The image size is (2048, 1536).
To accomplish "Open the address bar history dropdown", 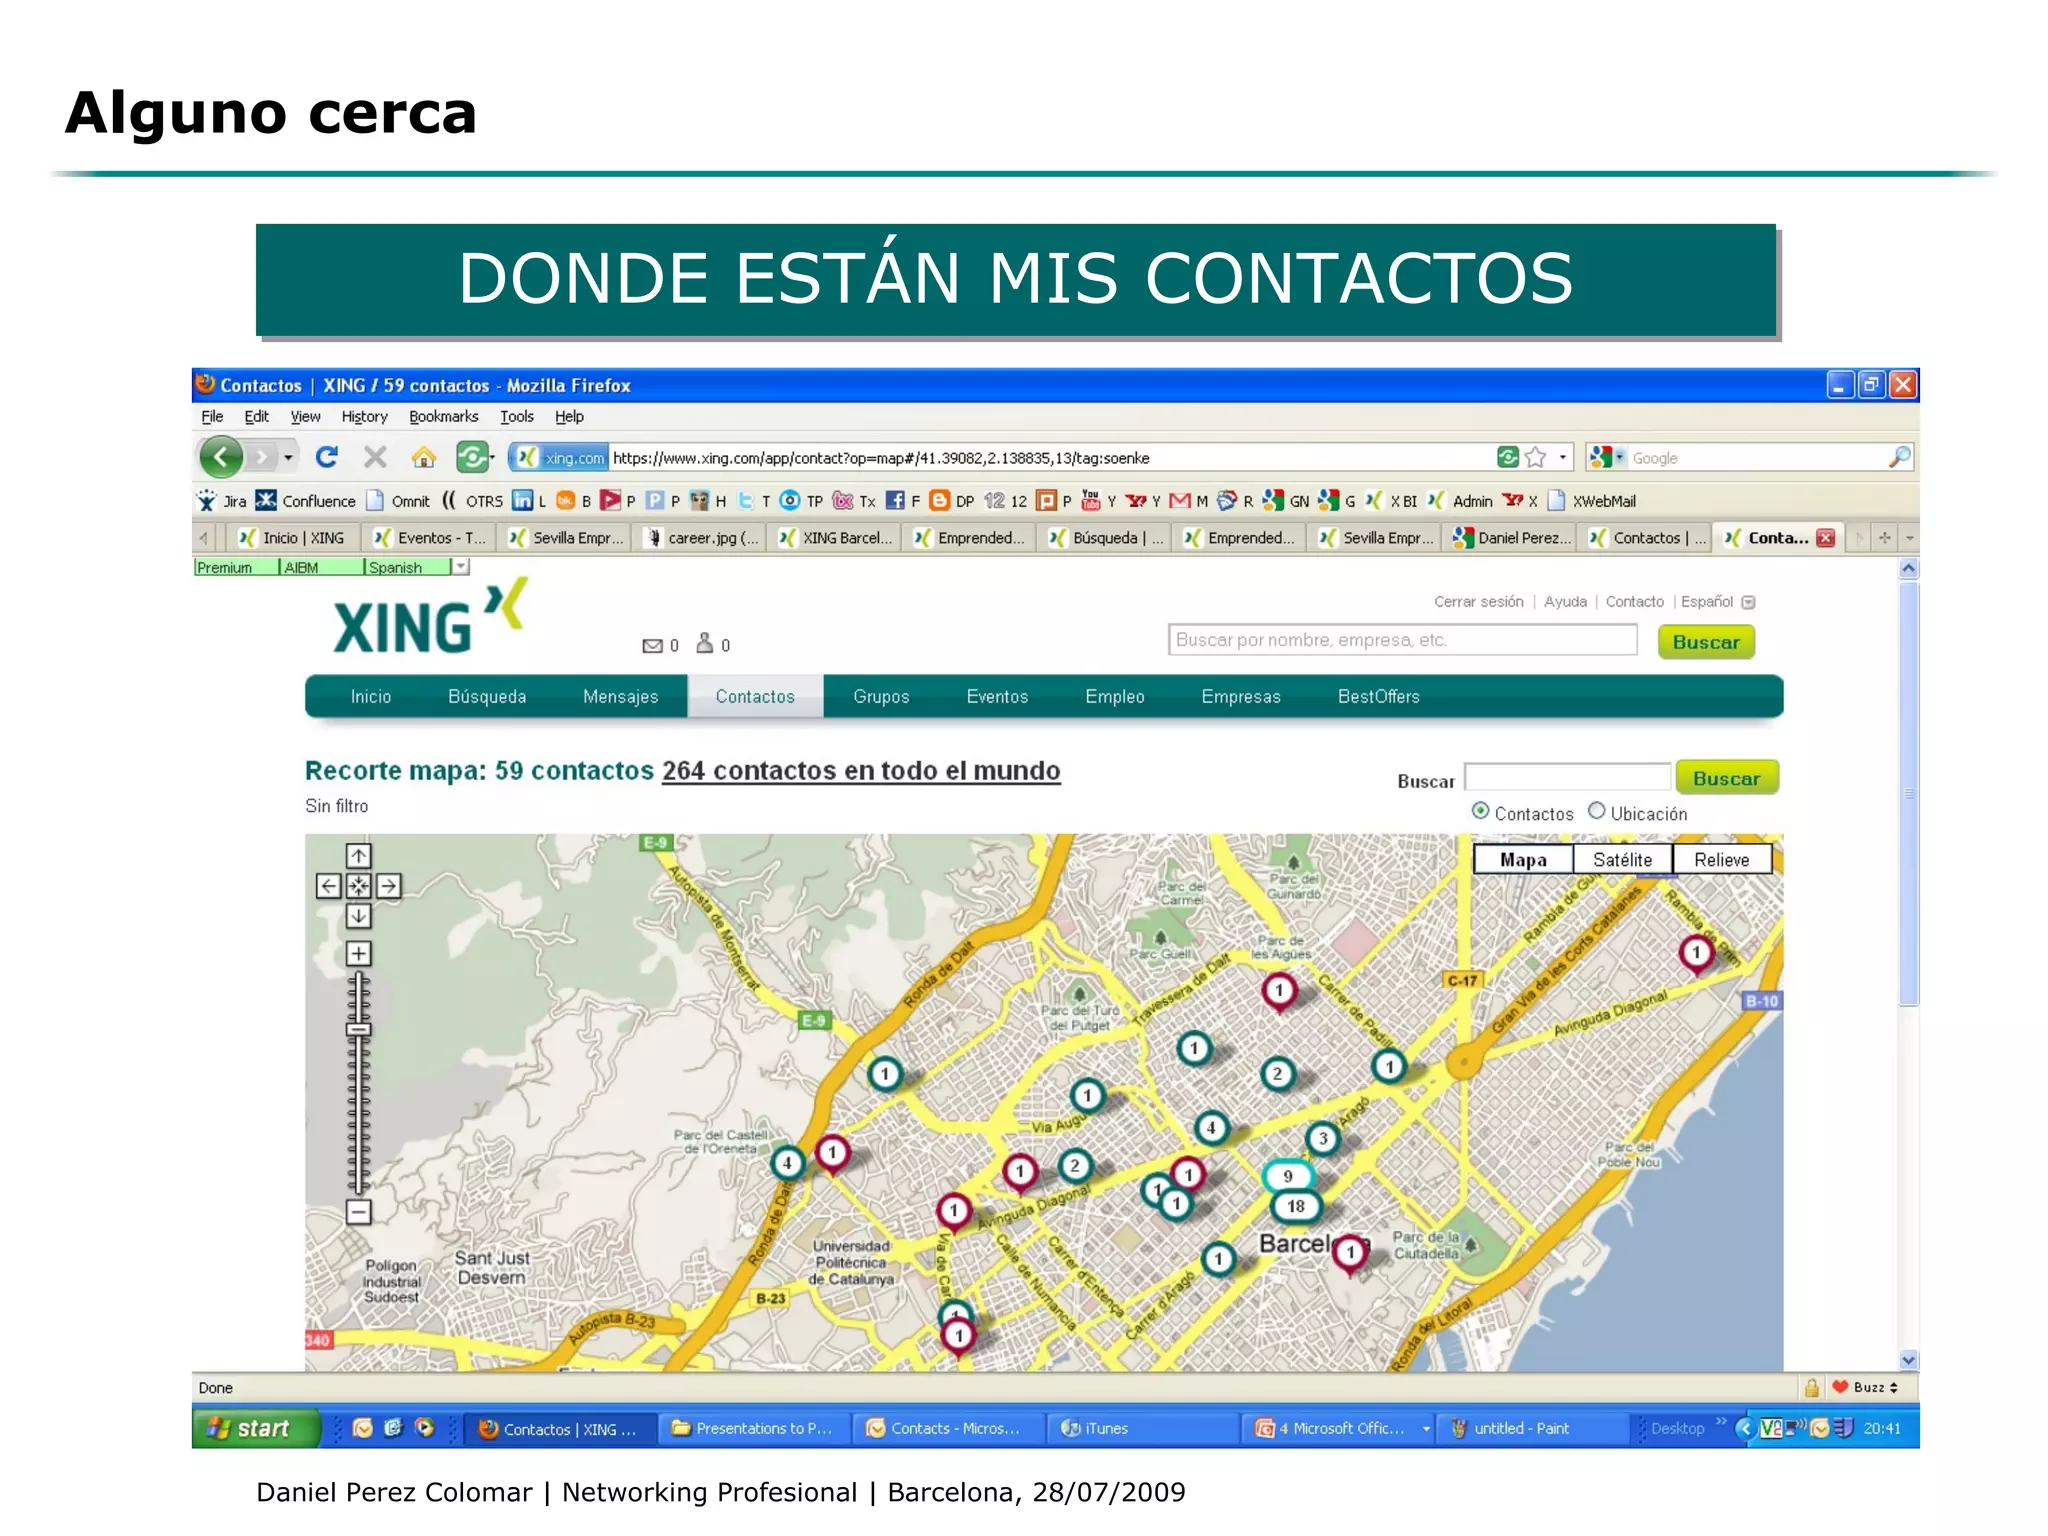I will coord(1562,457).
